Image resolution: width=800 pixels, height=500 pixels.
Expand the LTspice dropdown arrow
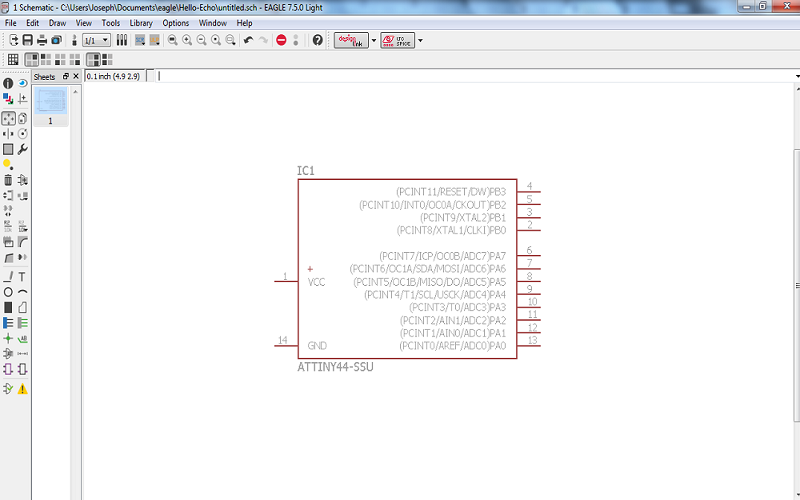click(x=420, y=40)
